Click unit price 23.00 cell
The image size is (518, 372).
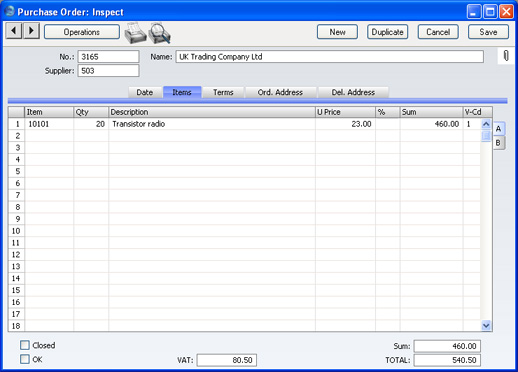pyautogui.click(x=345, y=124)
